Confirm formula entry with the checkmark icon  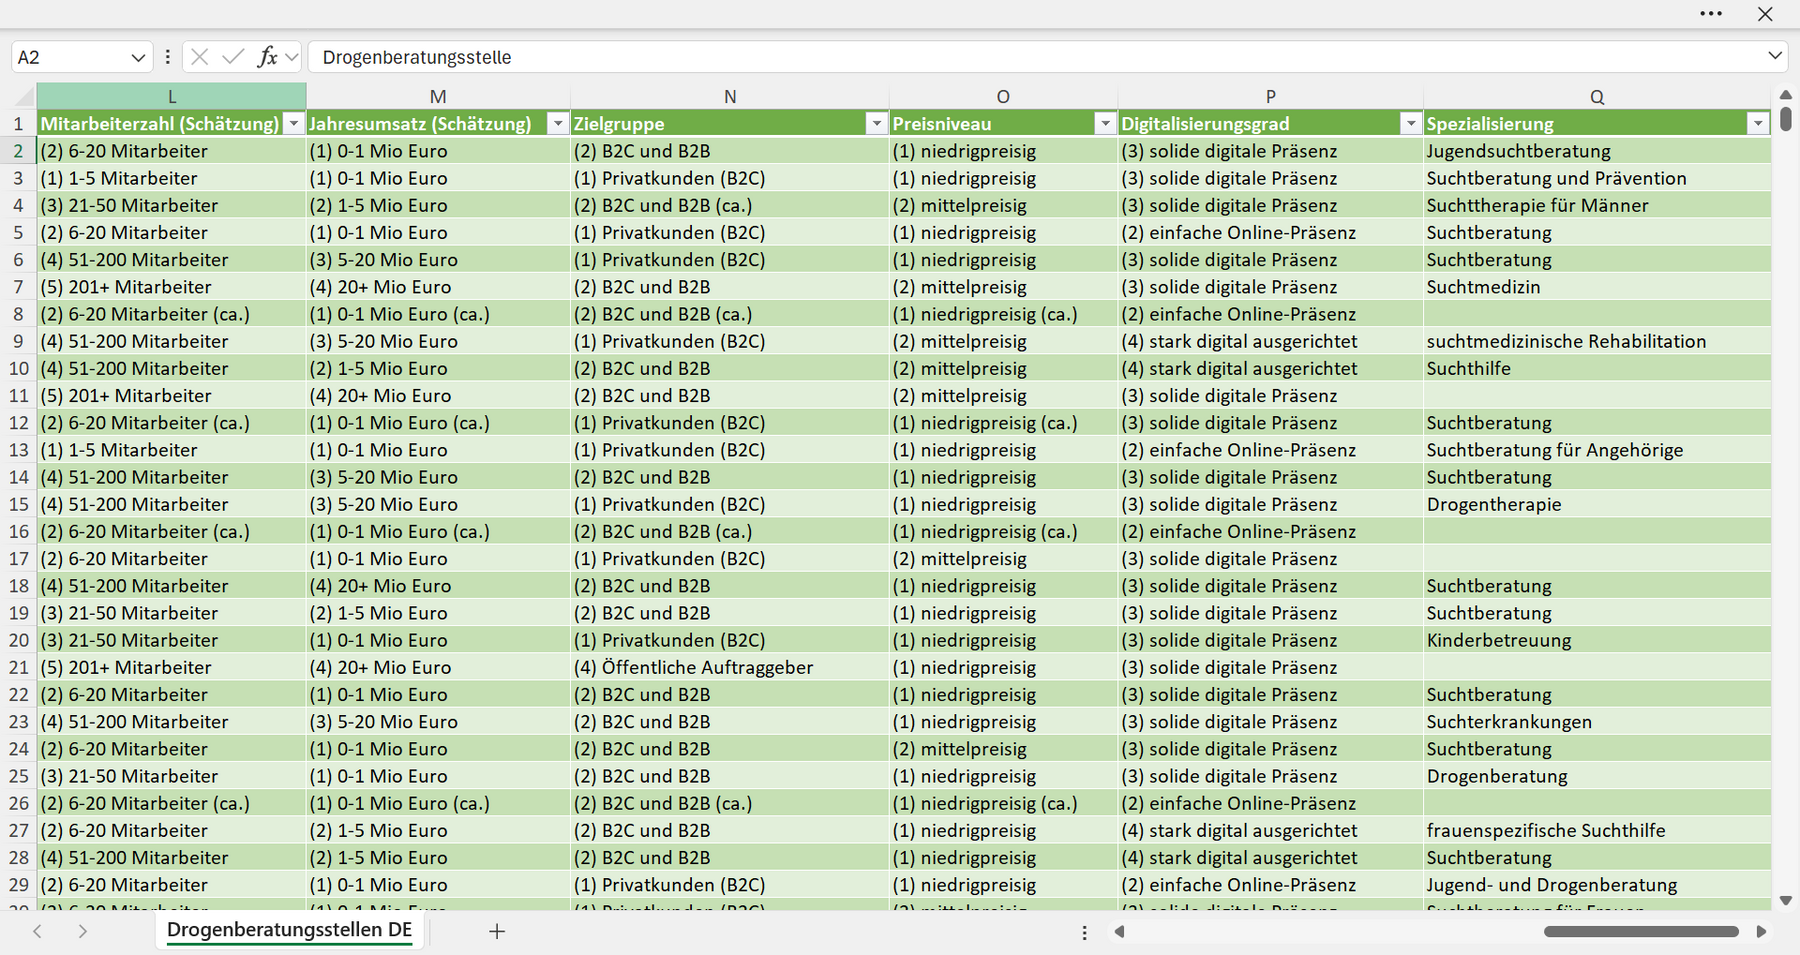click(233, 57)
